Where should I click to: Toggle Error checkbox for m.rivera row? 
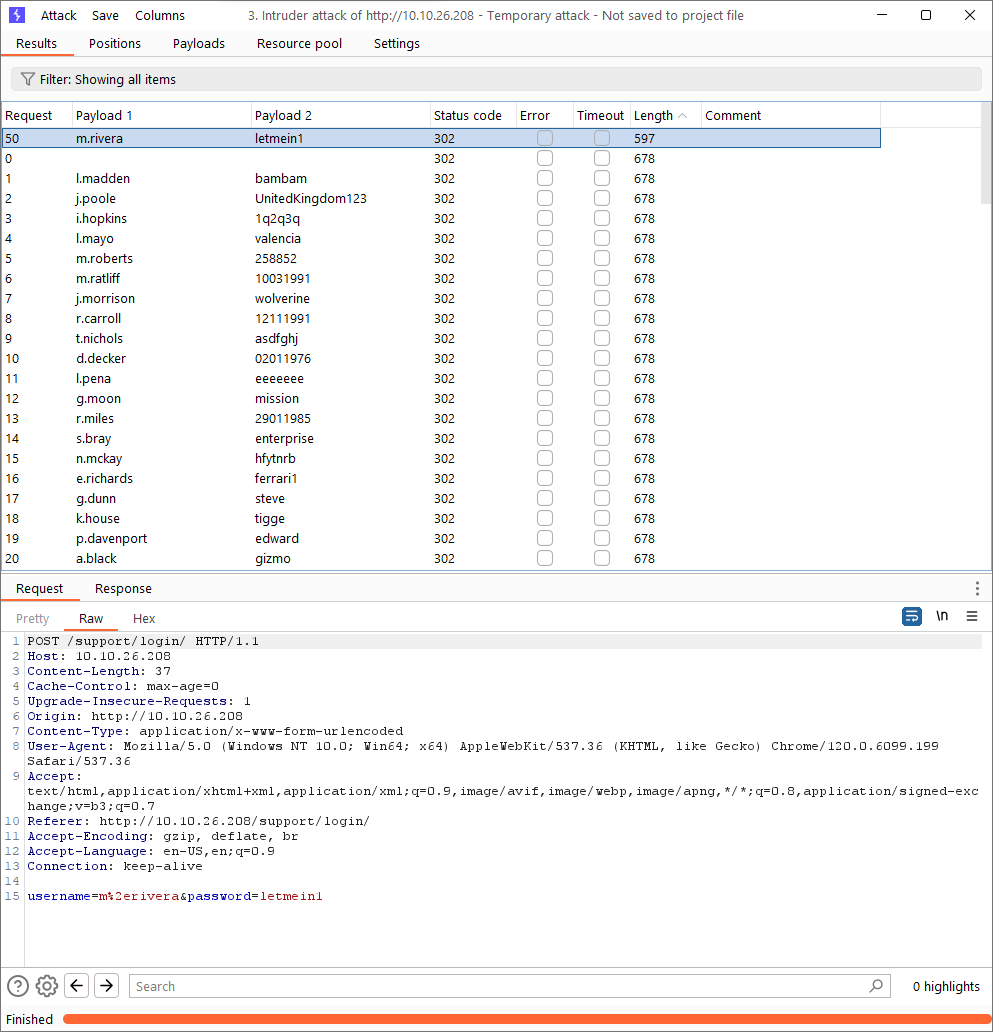pyautogui.click(x=545, y=138)
